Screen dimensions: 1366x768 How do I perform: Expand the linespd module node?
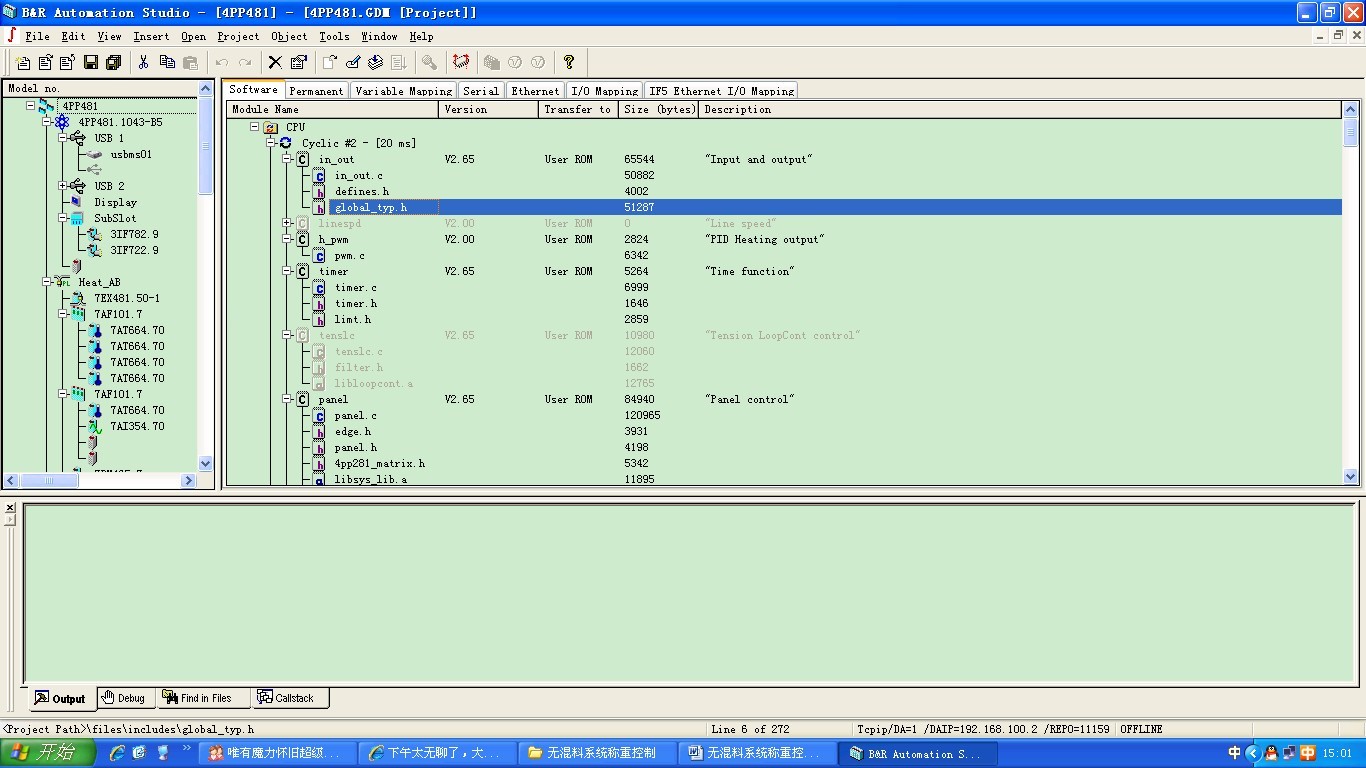coord(287,223)
